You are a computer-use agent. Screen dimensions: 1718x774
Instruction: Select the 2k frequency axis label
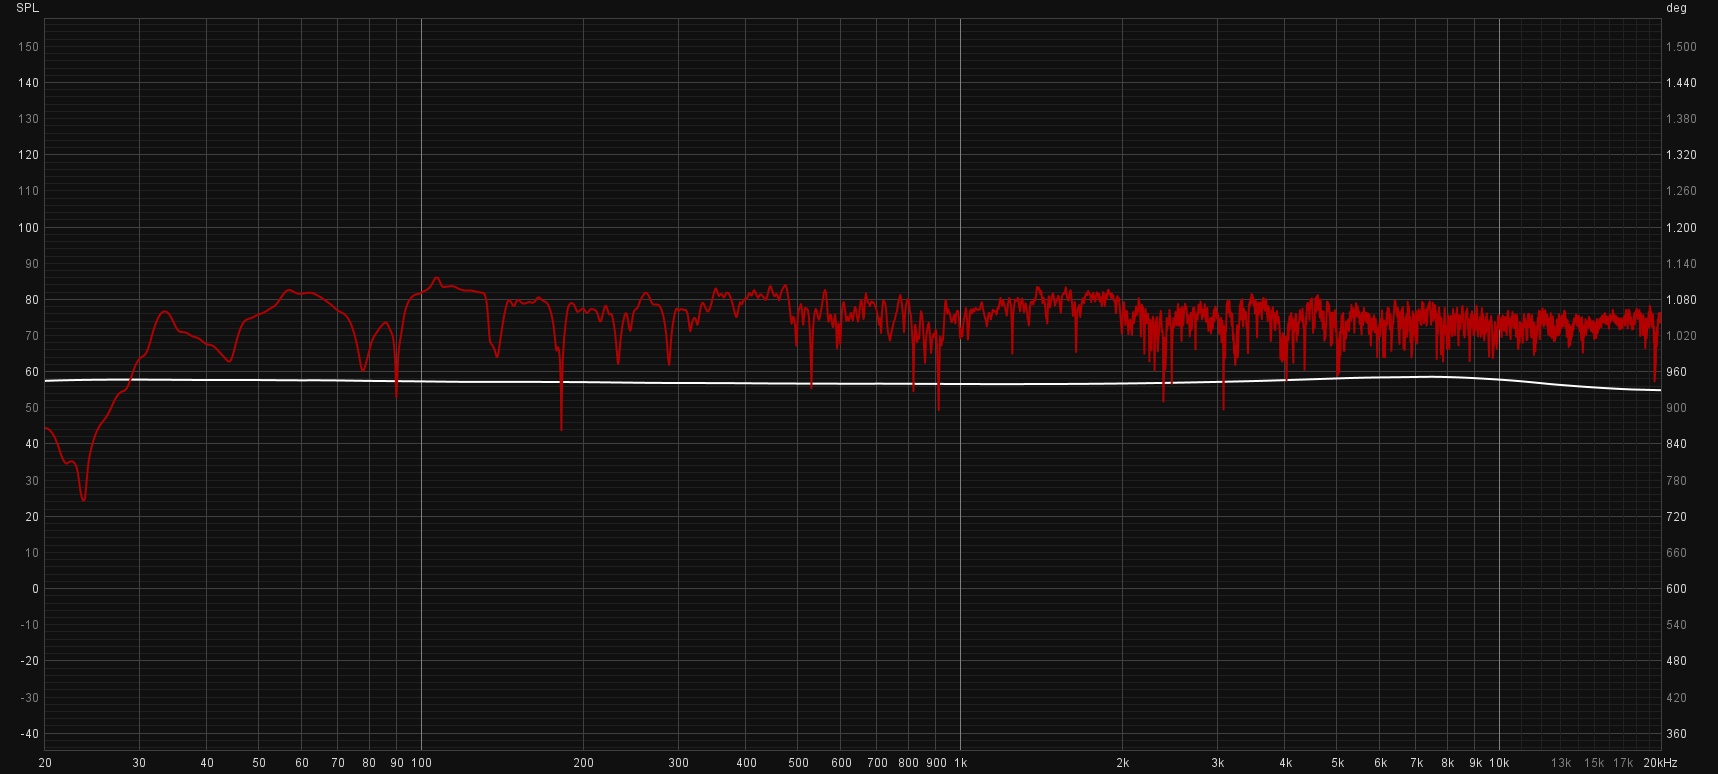click(1123, 763)
